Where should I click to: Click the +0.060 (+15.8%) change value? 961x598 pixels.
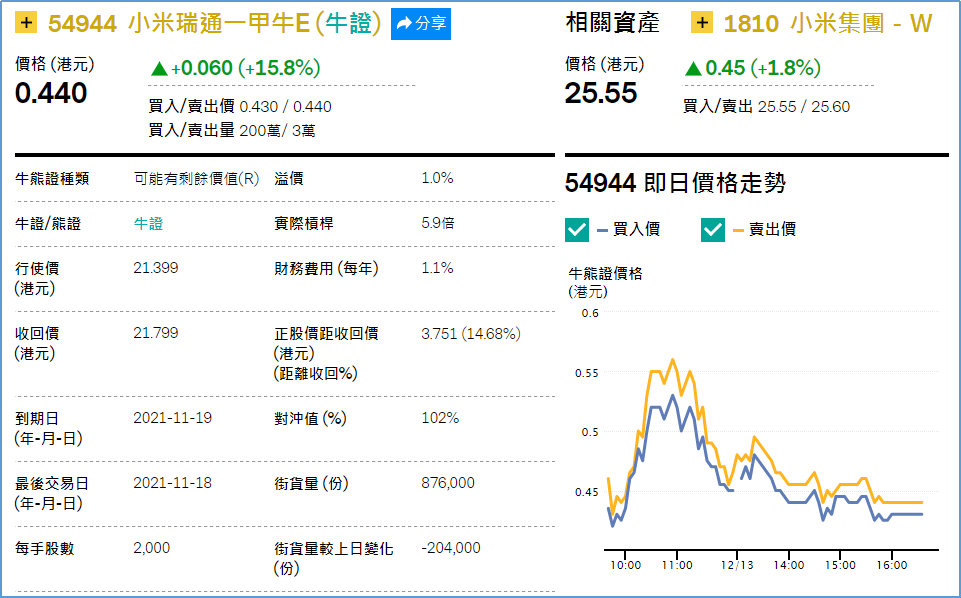235,68
